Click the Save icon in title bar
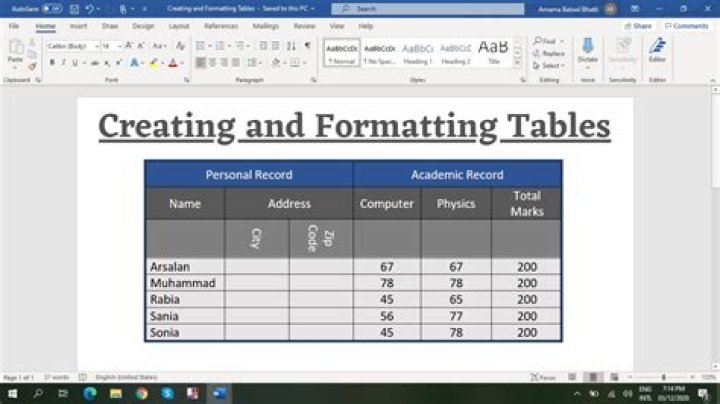 pyautogui.click(x=74, y=9)
